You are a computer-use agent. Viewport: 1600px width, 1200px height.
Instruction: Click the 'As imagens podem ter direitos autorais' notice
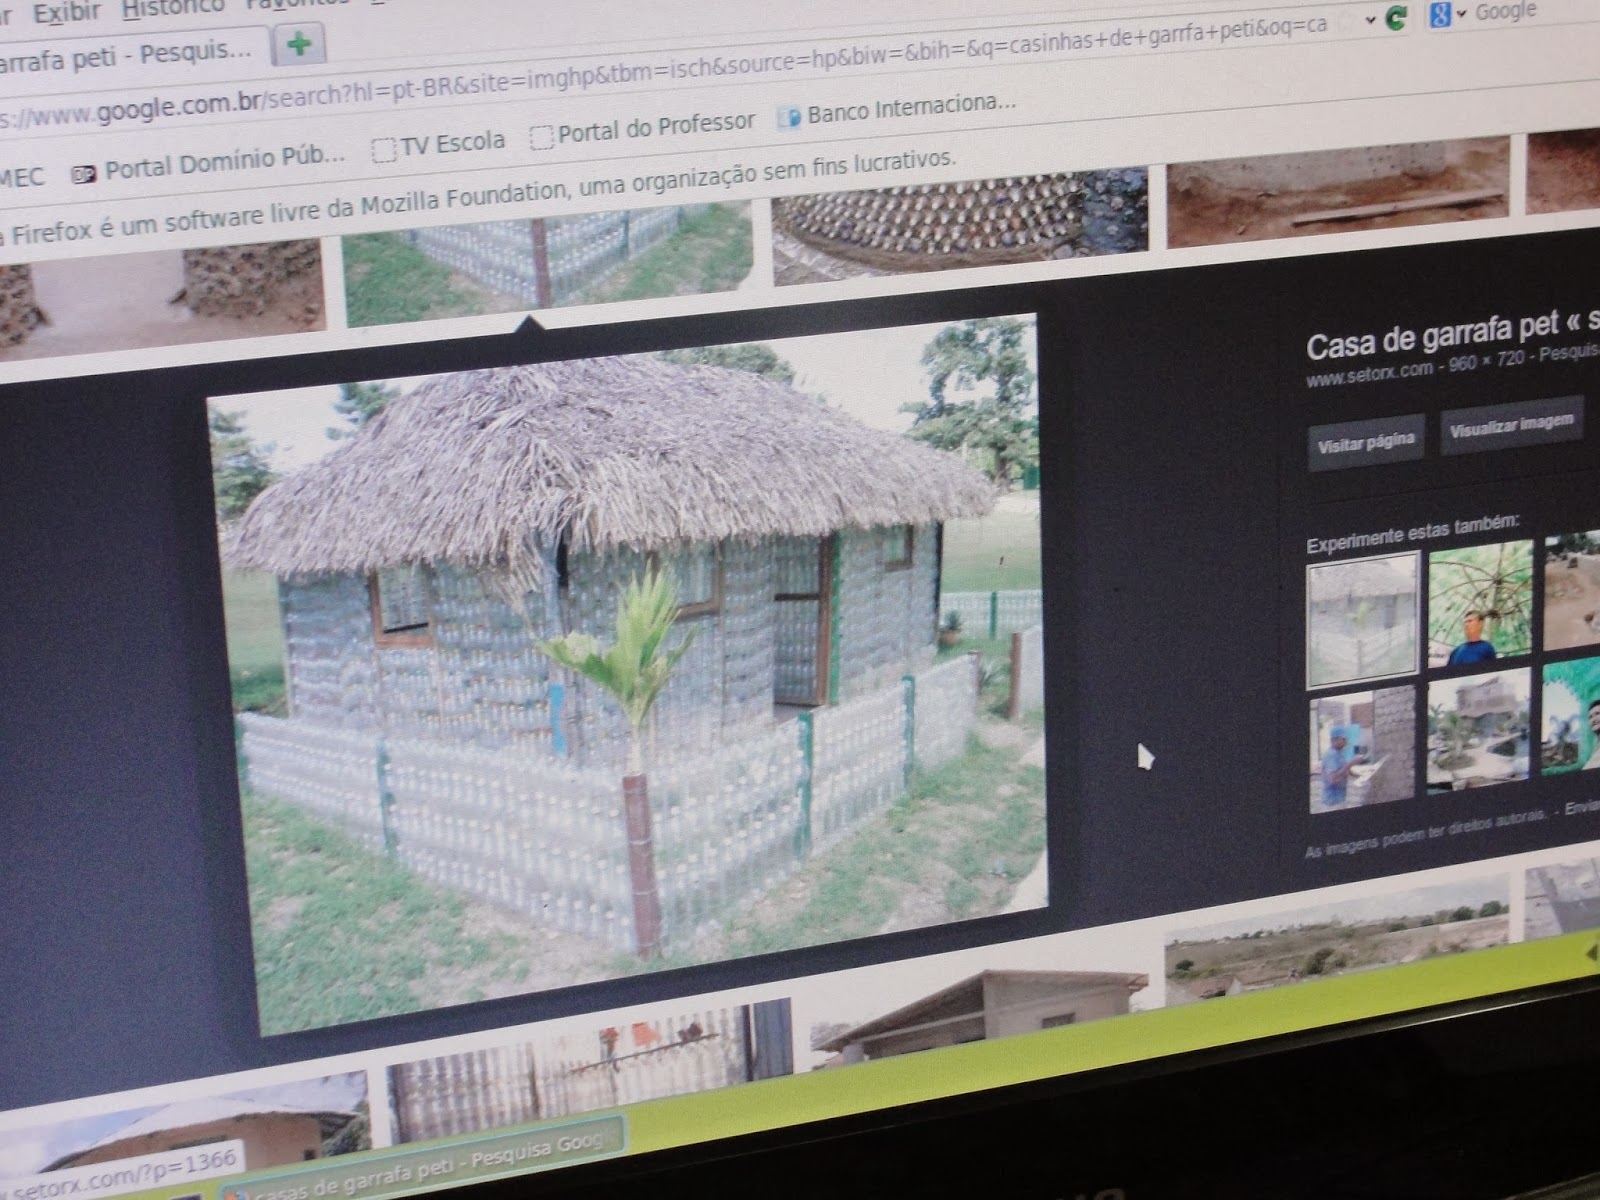click(1426, 832)
